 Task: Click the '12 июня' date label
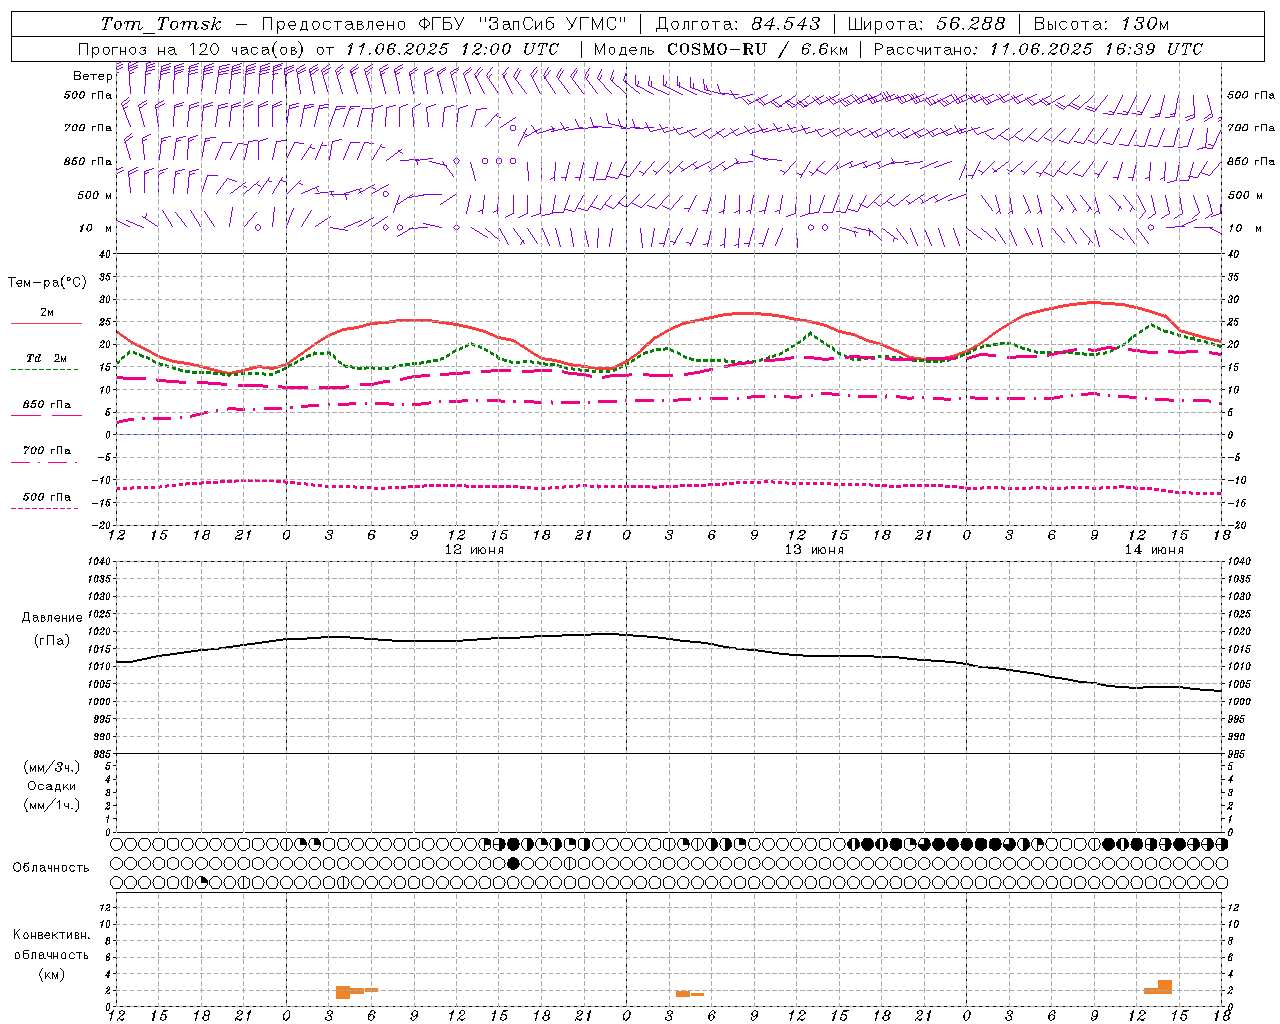point(474,550)
